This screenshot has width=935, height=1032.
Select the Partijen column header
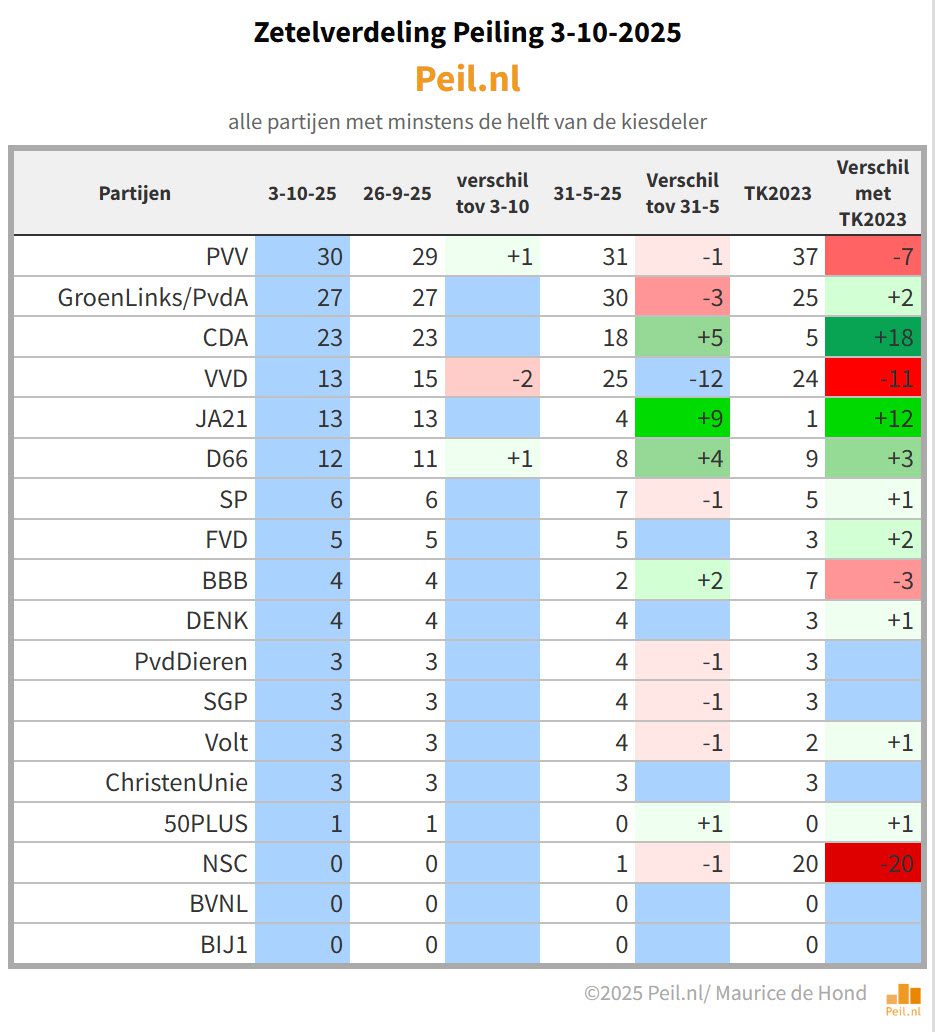(x=135, y=193)
